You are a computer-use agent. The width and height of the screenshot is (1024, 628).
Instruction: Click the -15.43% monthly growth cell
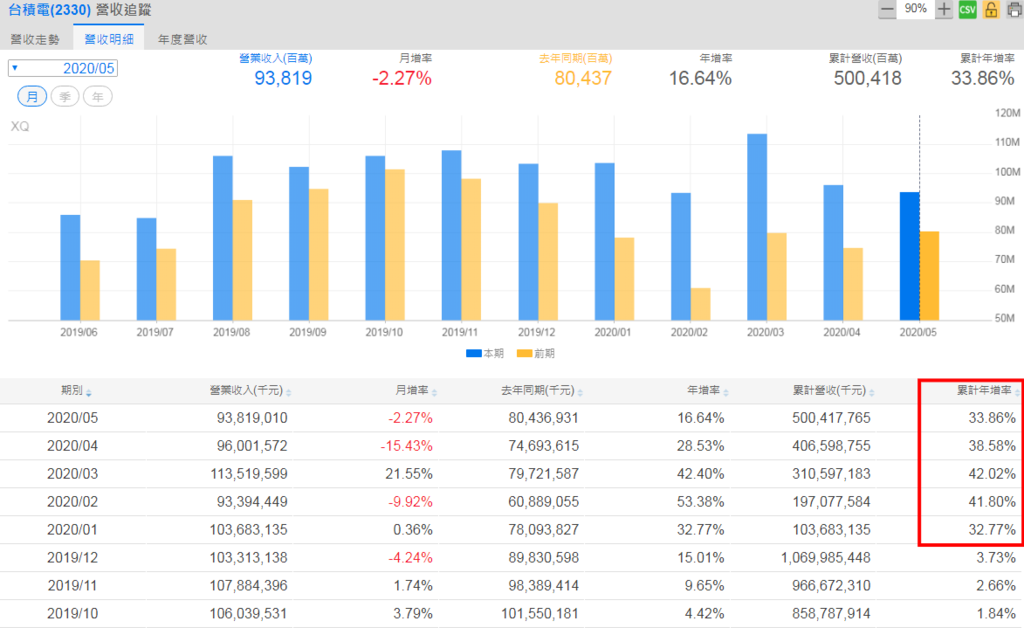[407, 446]
